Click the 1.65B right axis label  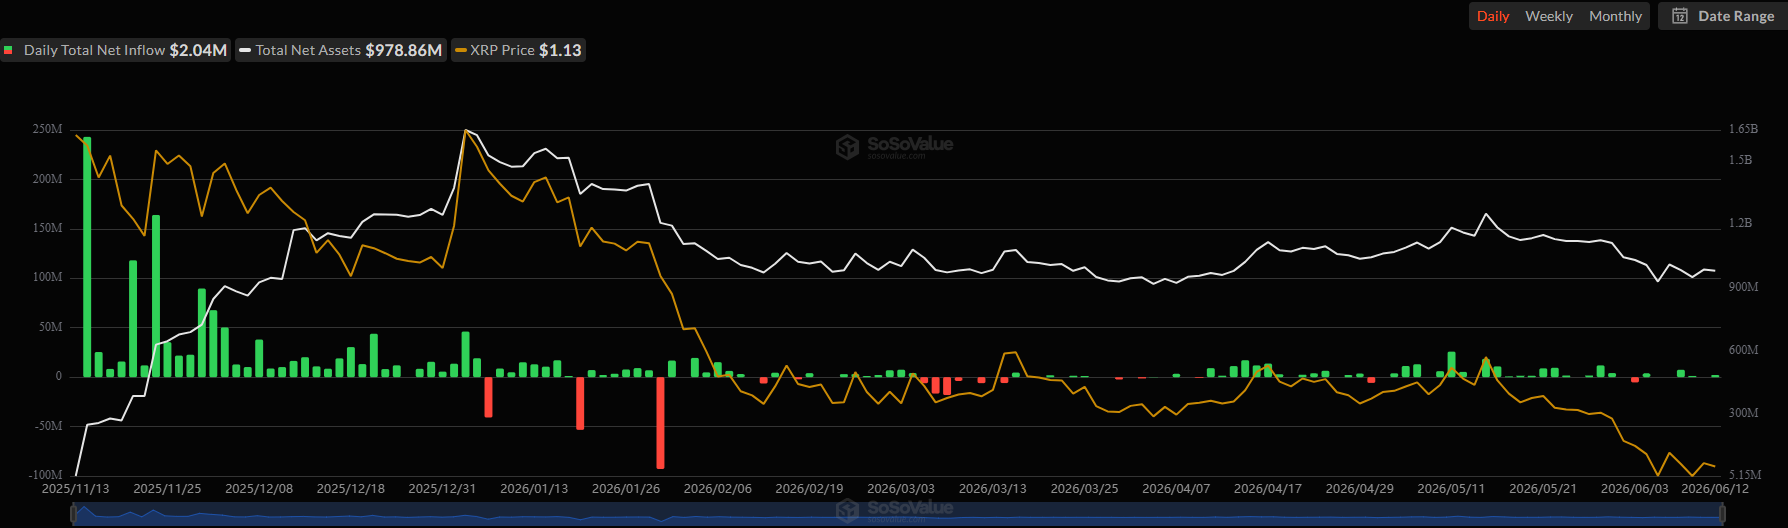[x=1743, y=129]
